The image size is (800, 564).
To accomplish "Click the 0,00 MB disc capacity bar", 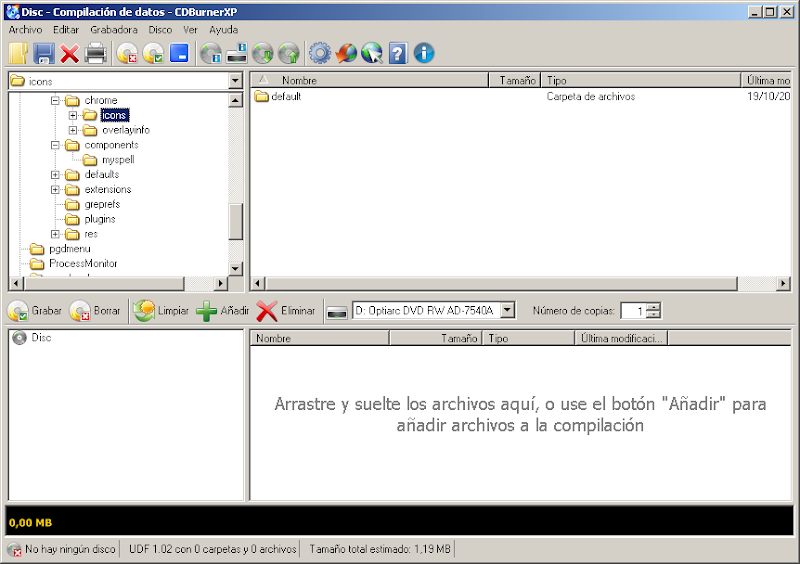I will (x=399, y=521).
